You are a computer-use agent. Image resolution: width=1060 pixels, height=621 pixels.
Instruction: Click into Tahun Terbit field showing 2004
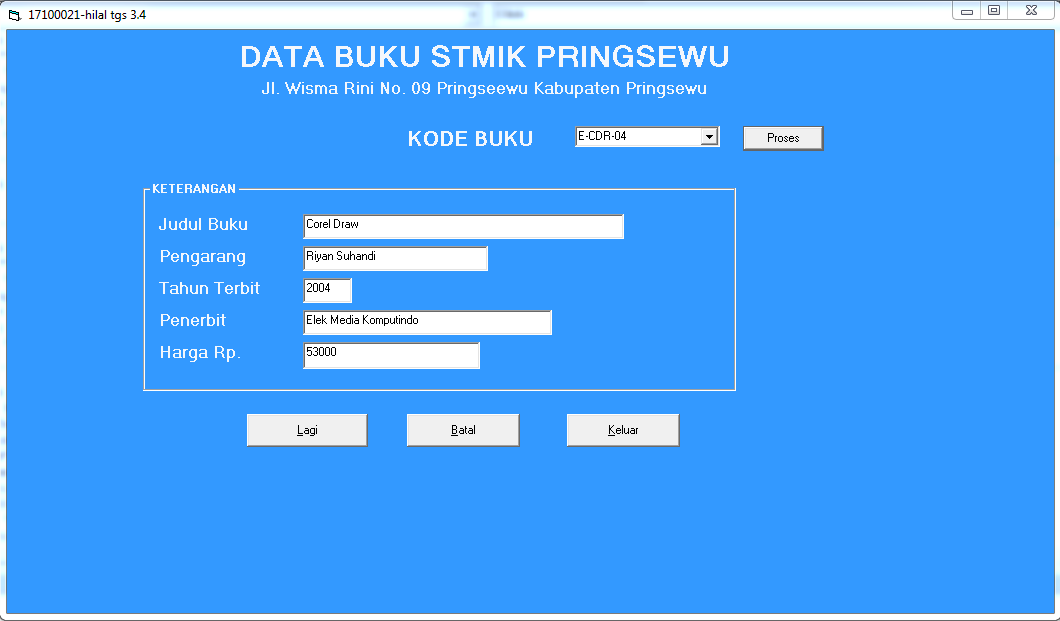pos(327,290)
